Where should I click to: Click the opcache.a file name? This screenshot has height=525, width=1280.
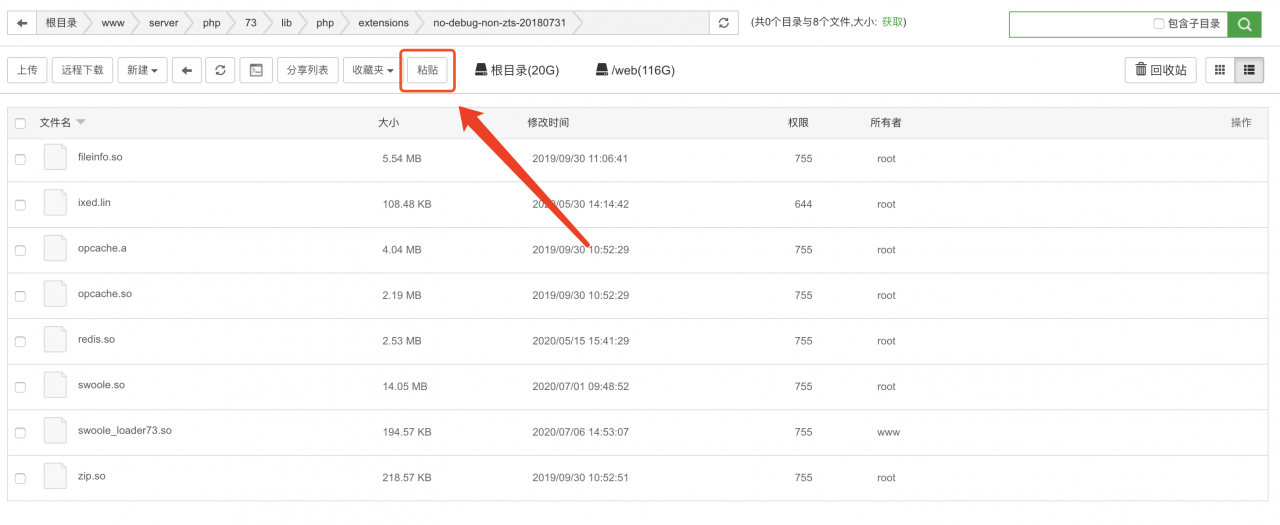(x=102, y=248)
